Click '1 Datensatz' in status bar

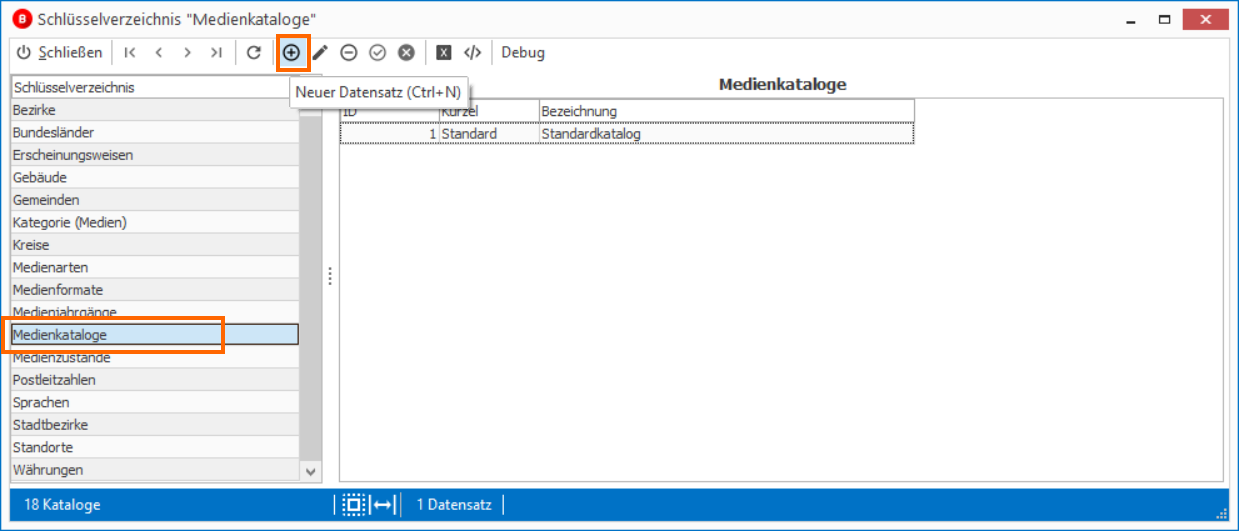click(x=454, y=505)
